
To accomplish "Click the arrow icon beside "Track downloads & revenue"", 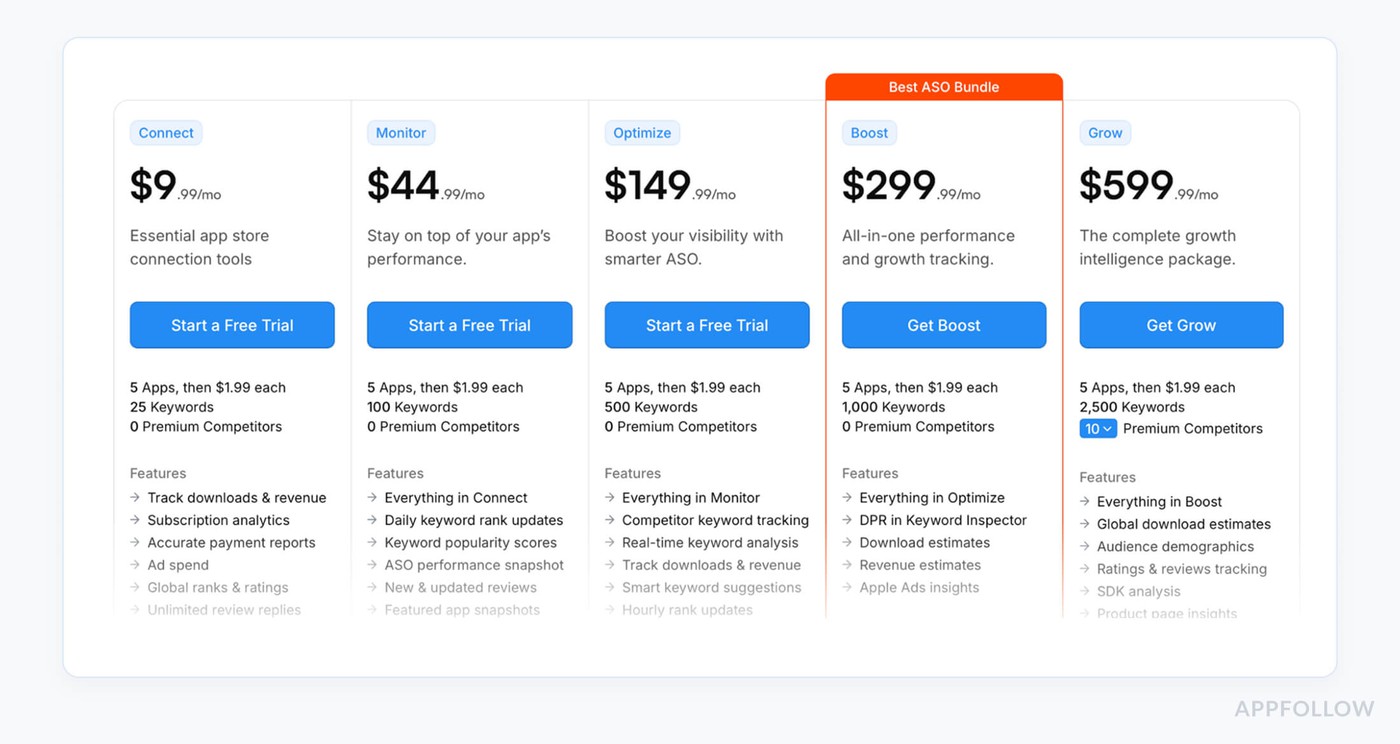I will click(133, 497).
